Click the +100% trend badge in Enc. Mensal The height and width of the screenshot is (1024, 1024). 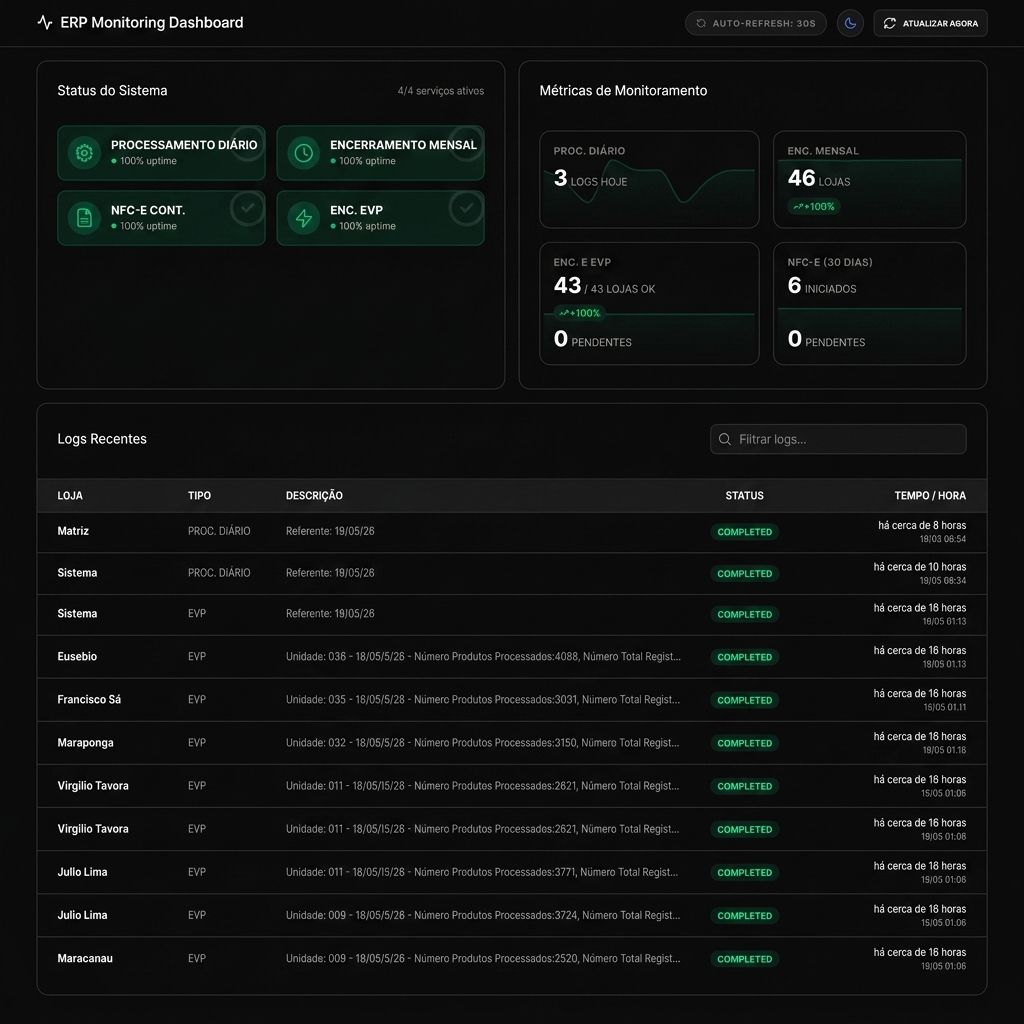[814, 206]
